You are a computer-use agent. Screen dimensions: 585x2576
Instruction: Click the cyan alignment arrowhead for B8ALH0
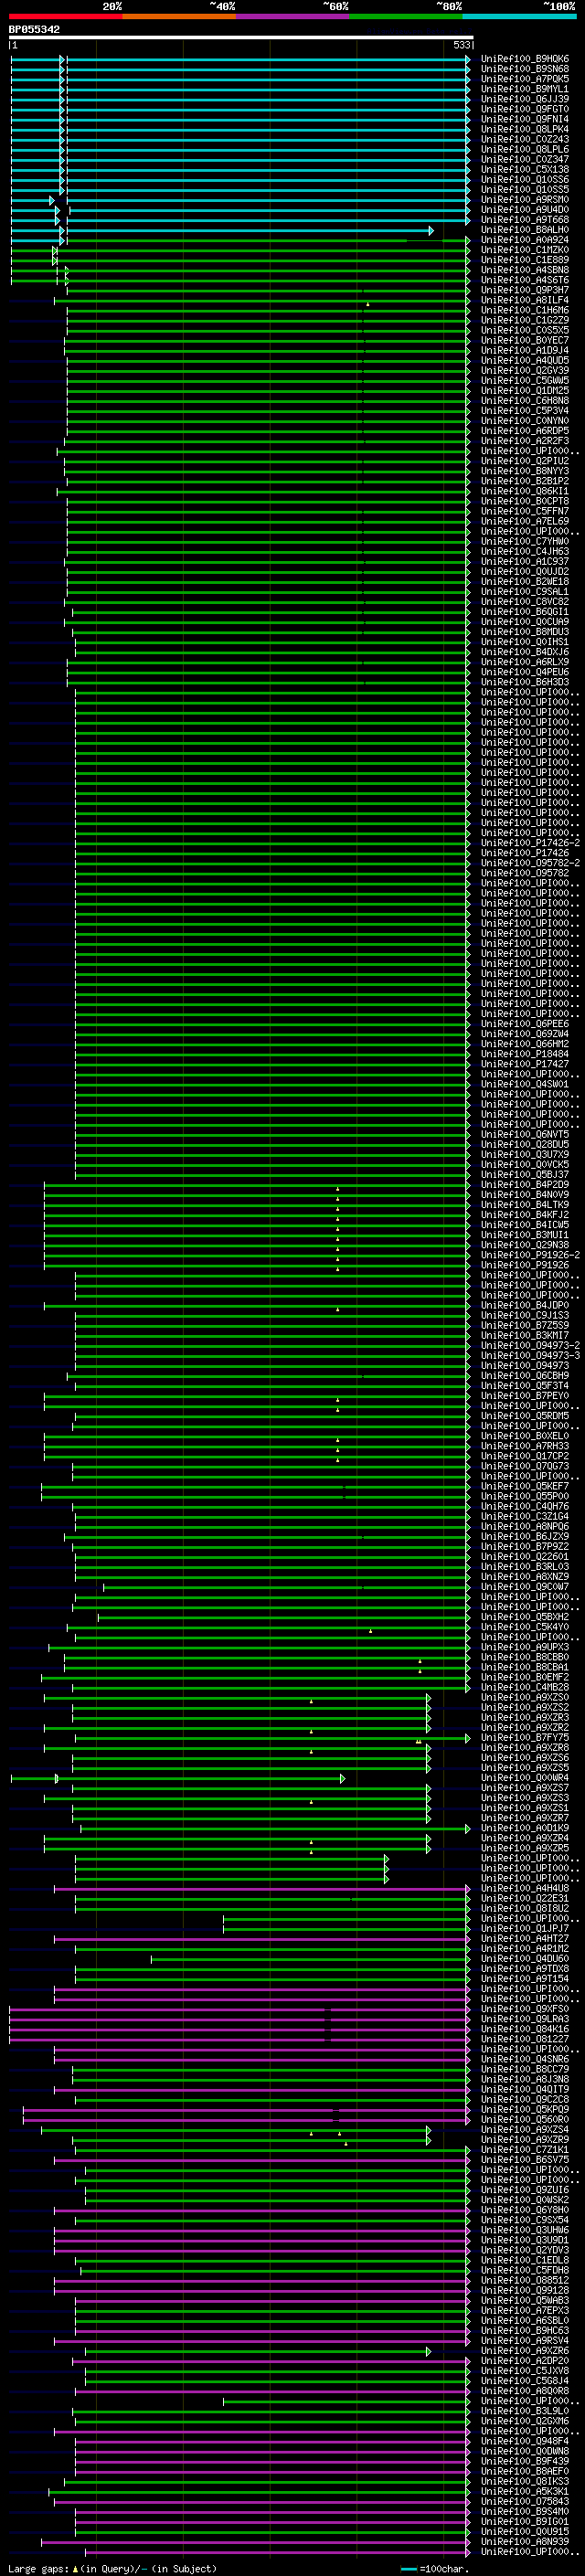(431, 230)
